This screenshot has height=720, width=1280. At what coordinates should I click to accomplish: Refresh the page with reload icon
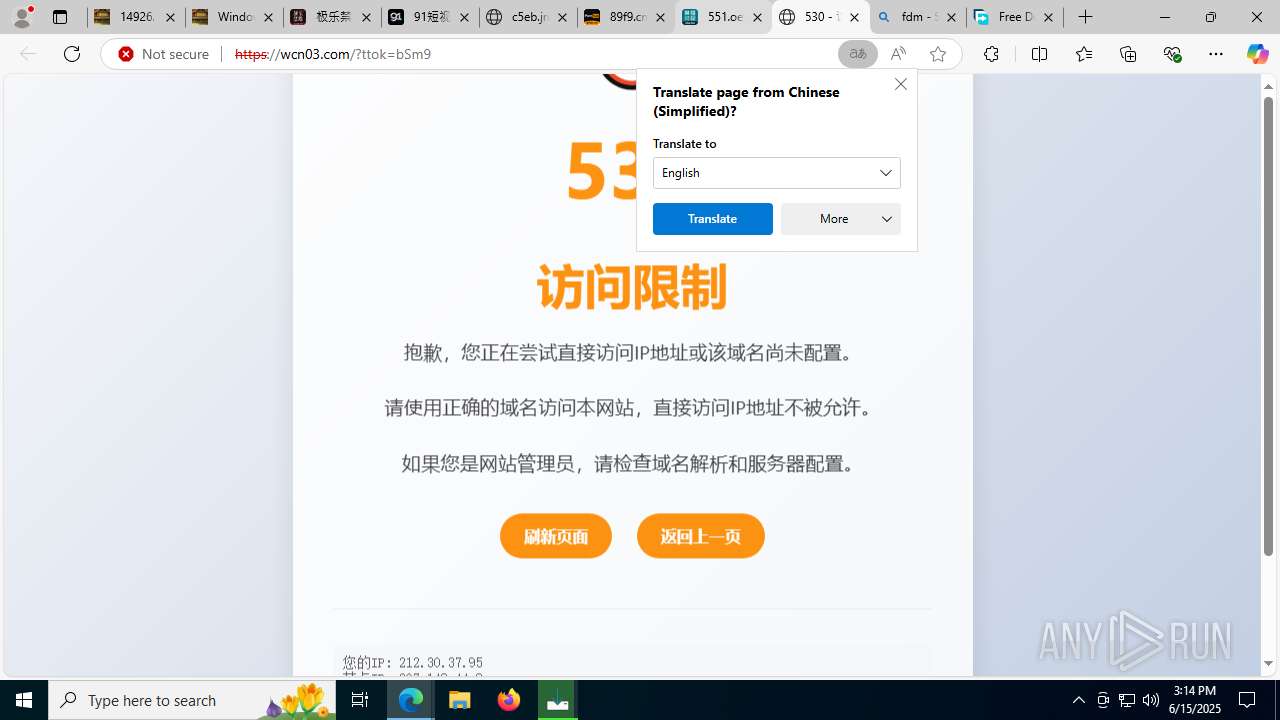point(72,54)
